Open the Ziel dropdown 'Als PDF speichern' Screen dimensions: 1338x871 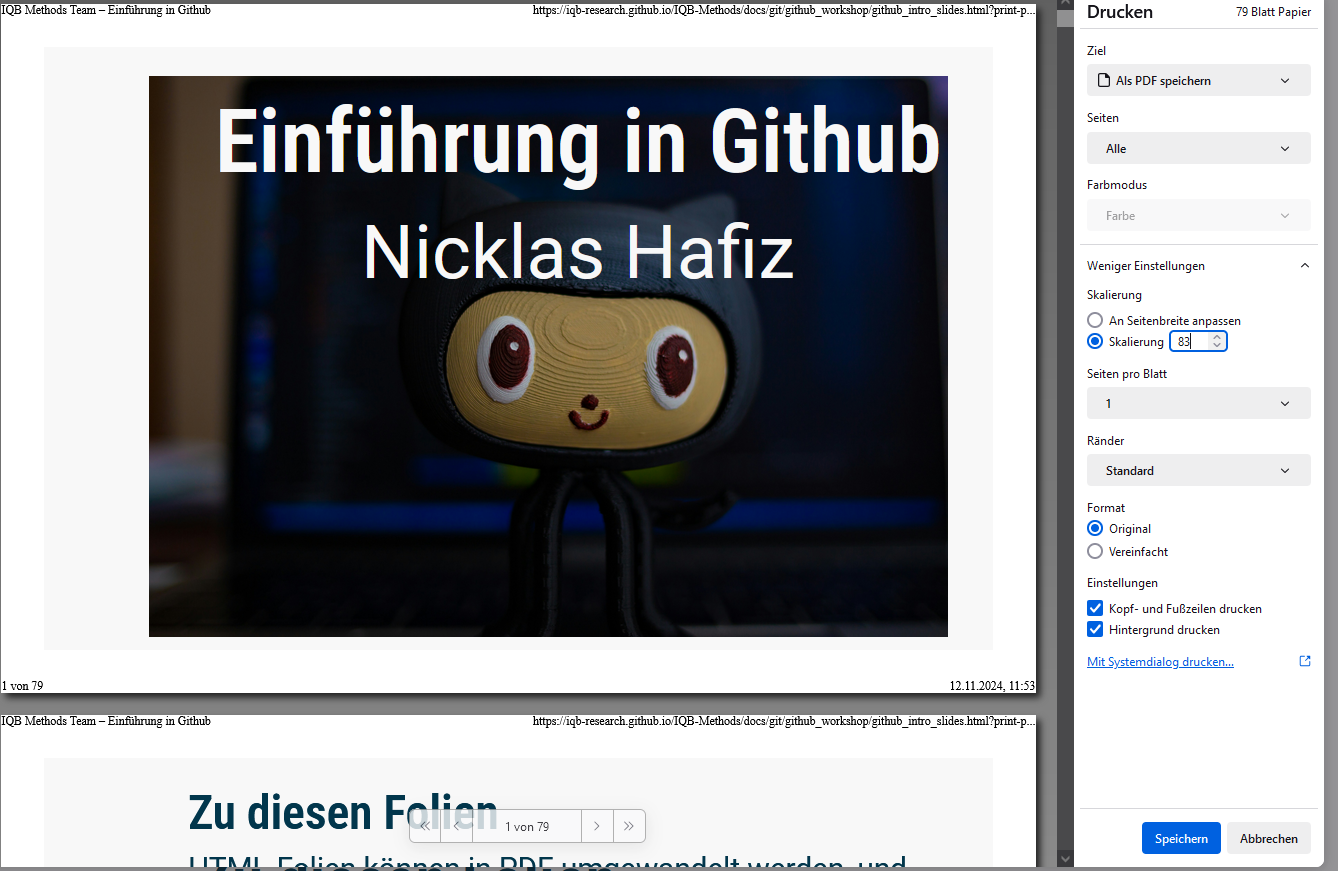coord(1198,81)
